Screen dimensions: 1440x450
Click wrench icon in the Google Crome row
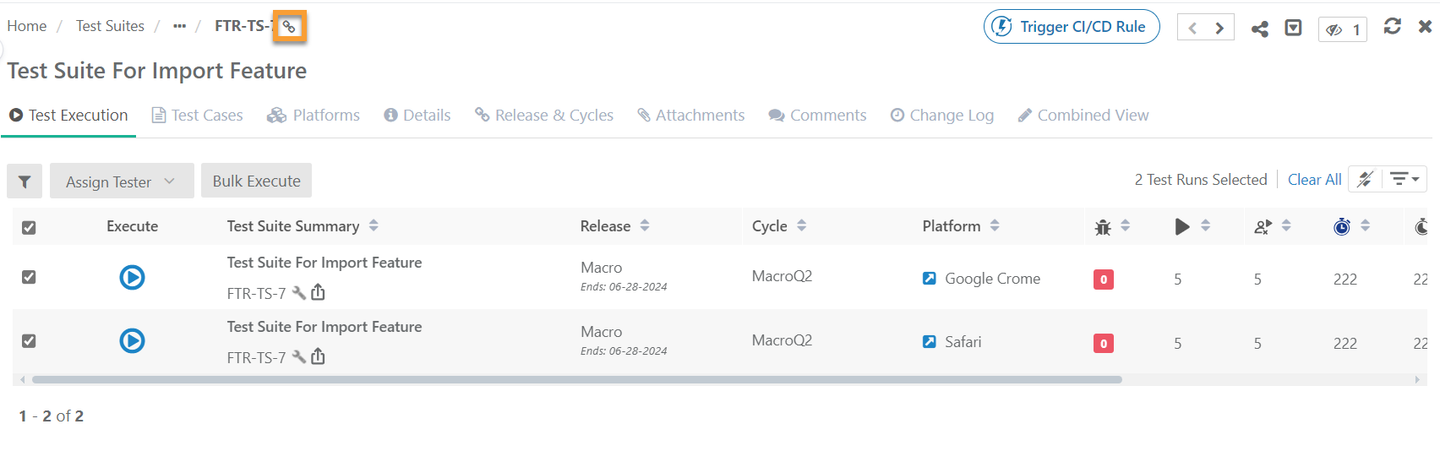pos(299,294)
